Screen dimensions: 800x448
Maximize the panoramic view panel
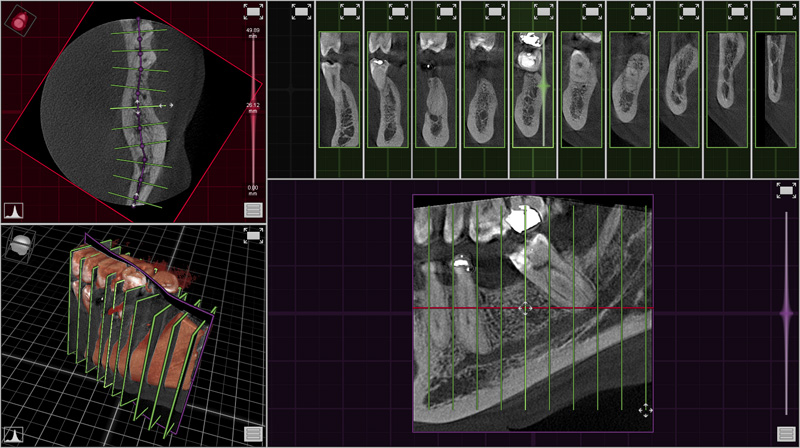coord(786,191)
